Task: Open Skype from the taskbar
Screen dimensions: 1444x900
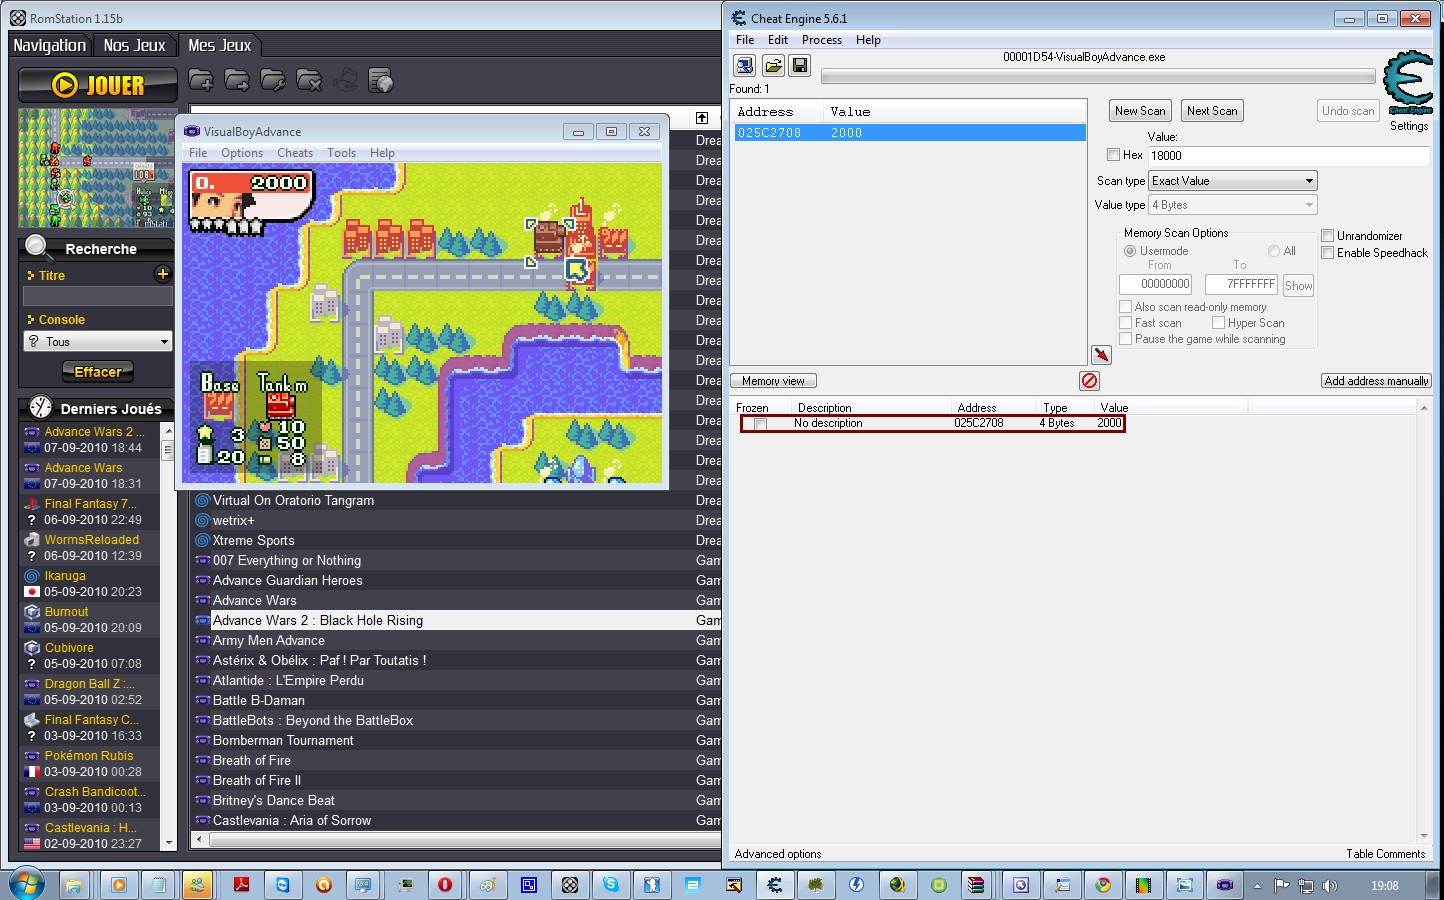Action: tap(610, 885)
